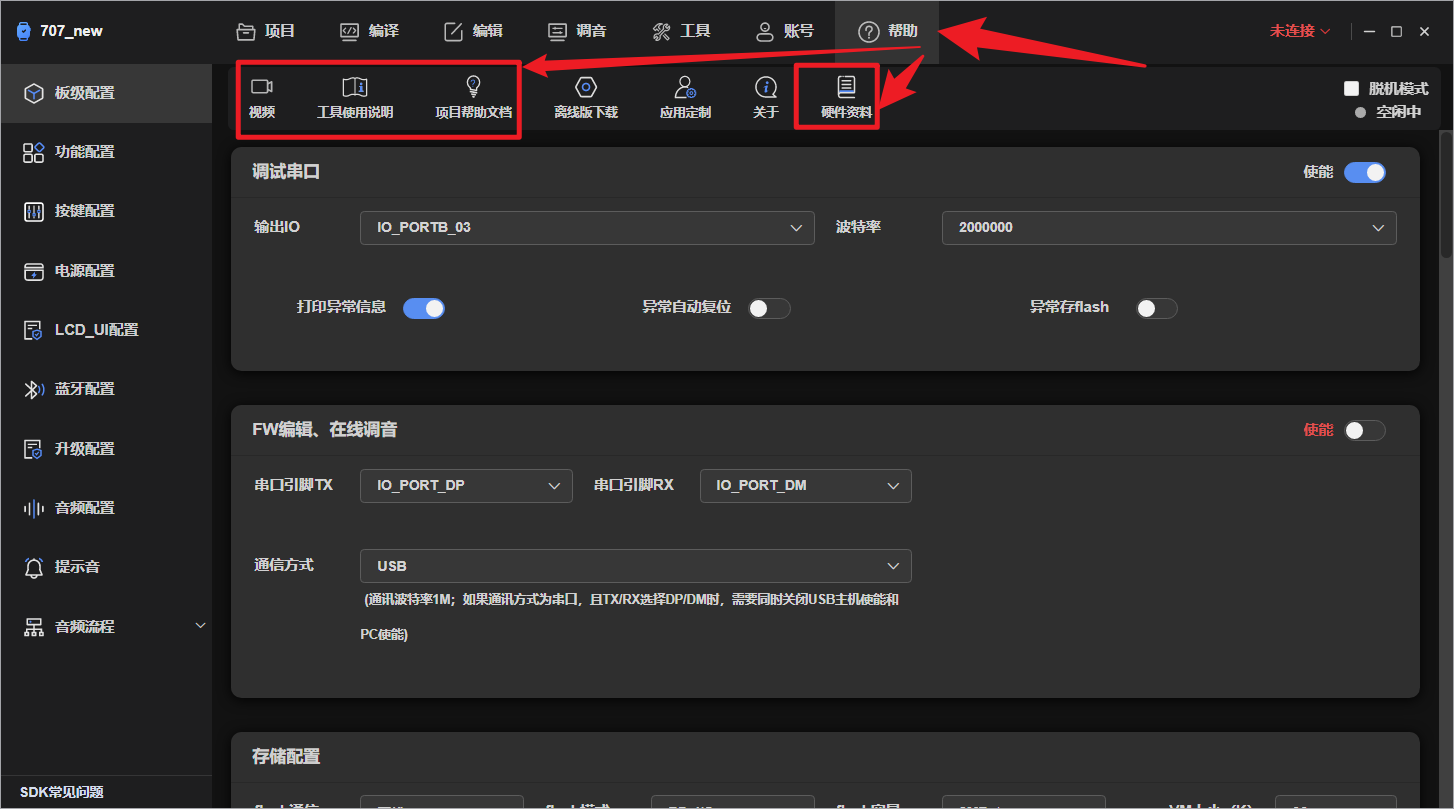Open 电源配置 power configuration

(x=106, y=271)
